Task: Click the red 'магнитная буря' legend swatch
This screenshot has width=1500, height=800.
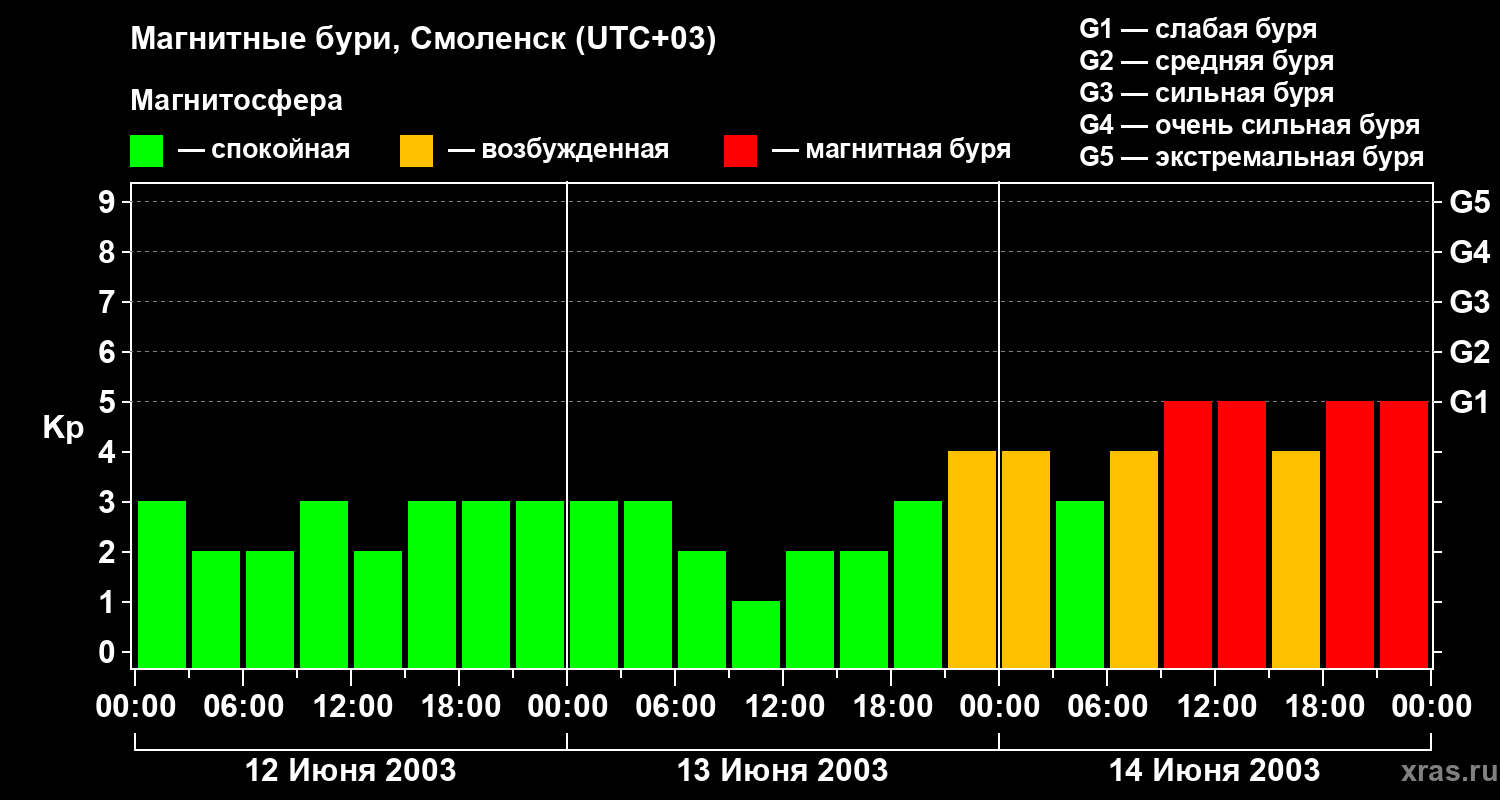Action: (740, 151)
